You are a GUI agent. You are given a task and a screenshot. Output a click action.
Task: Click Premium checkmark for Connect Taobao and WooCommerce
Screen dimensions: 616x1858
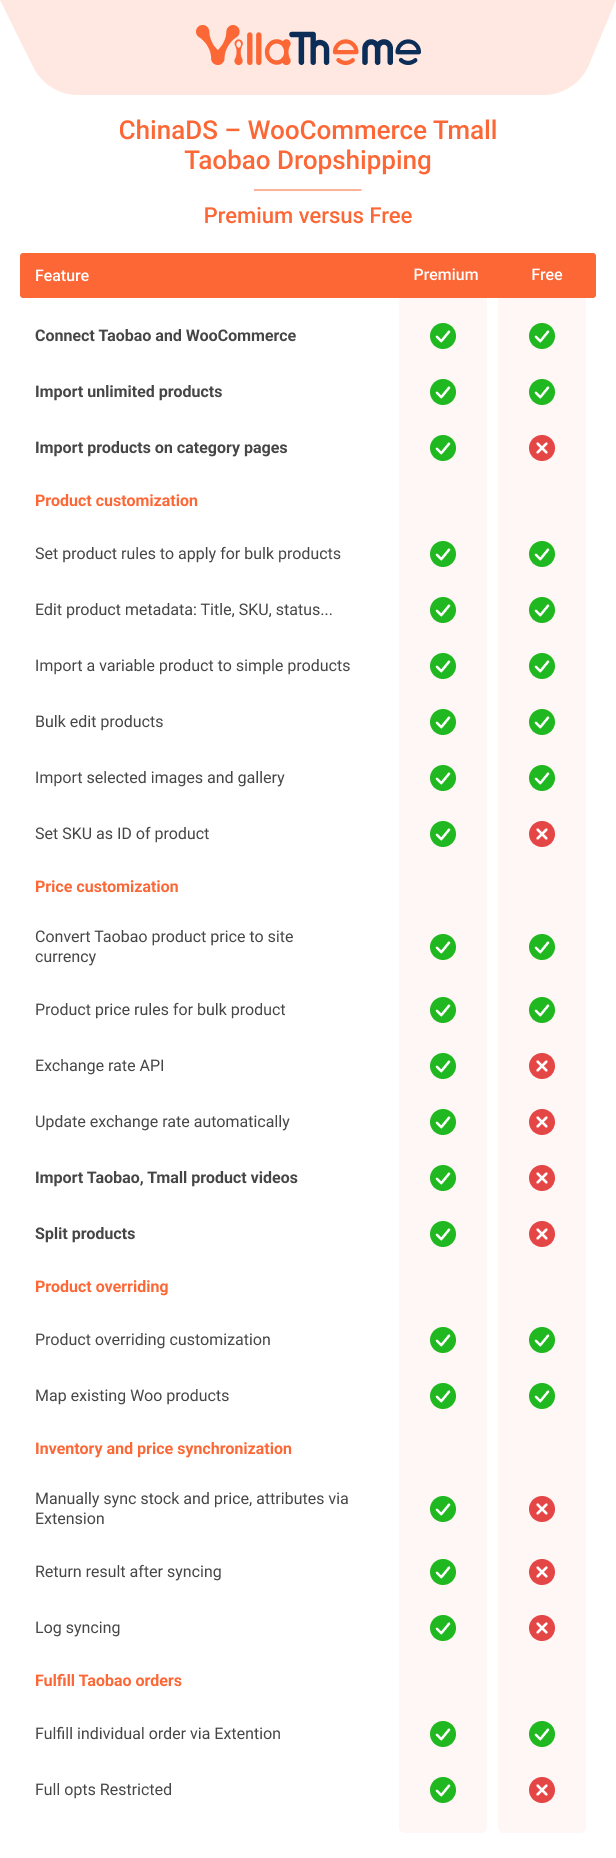coord(443,336)
